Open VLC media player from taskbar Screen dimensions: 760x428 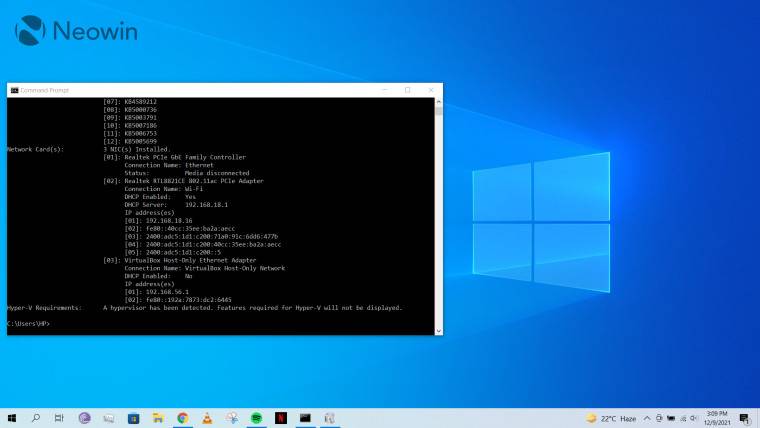coord(207,418)
